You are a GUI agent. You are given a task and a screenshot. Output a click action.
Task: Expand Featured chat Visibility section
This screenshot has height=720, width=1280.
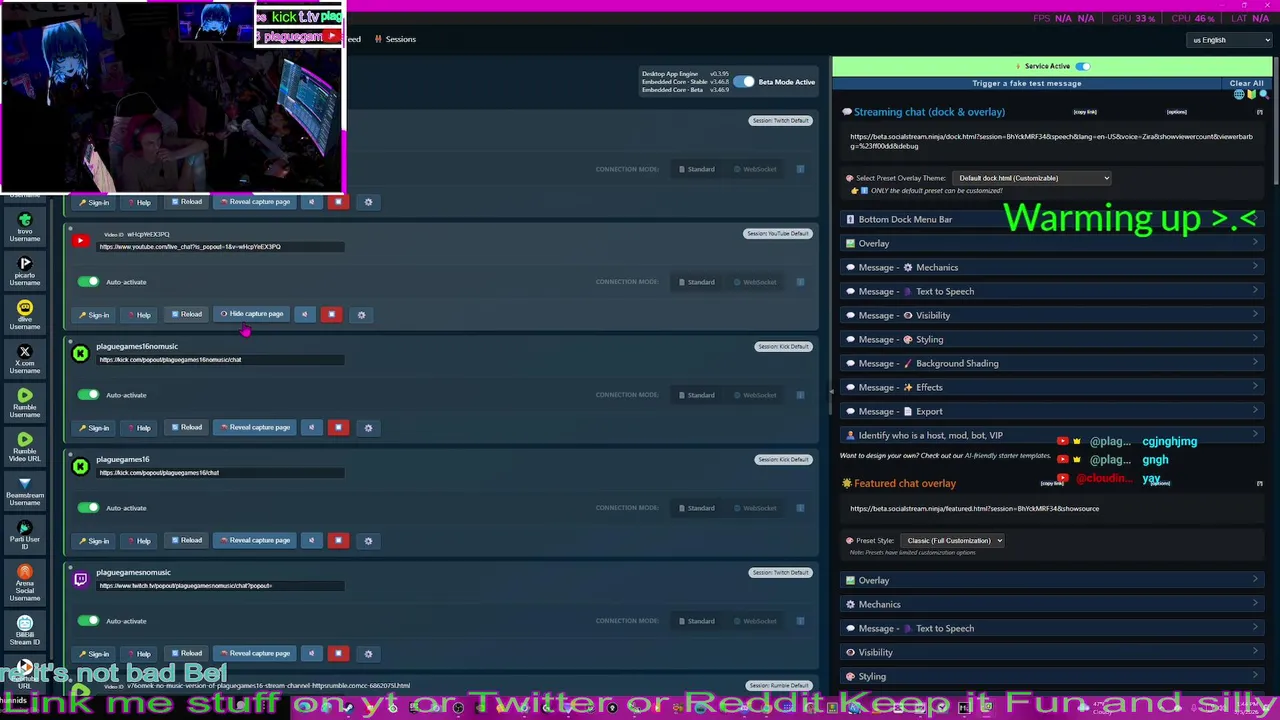[x=1052, y=653]
